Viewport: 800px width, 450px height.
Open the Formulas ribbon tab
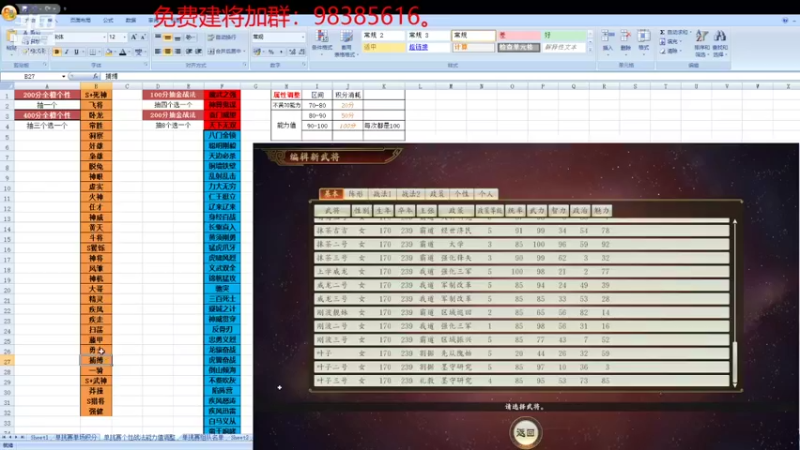pyautogui.click(x=108, y=20)
